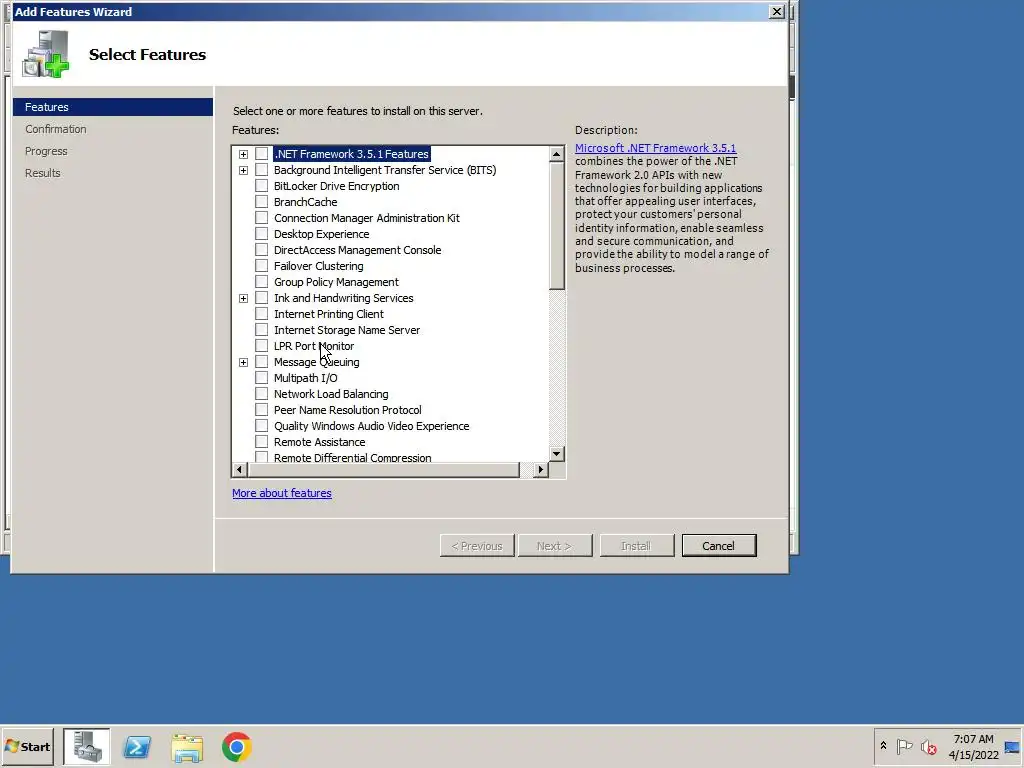Screen dimensions: 1024x768
Task: Expand Ink and Handwriting Services node
Action: coord(244,298)
